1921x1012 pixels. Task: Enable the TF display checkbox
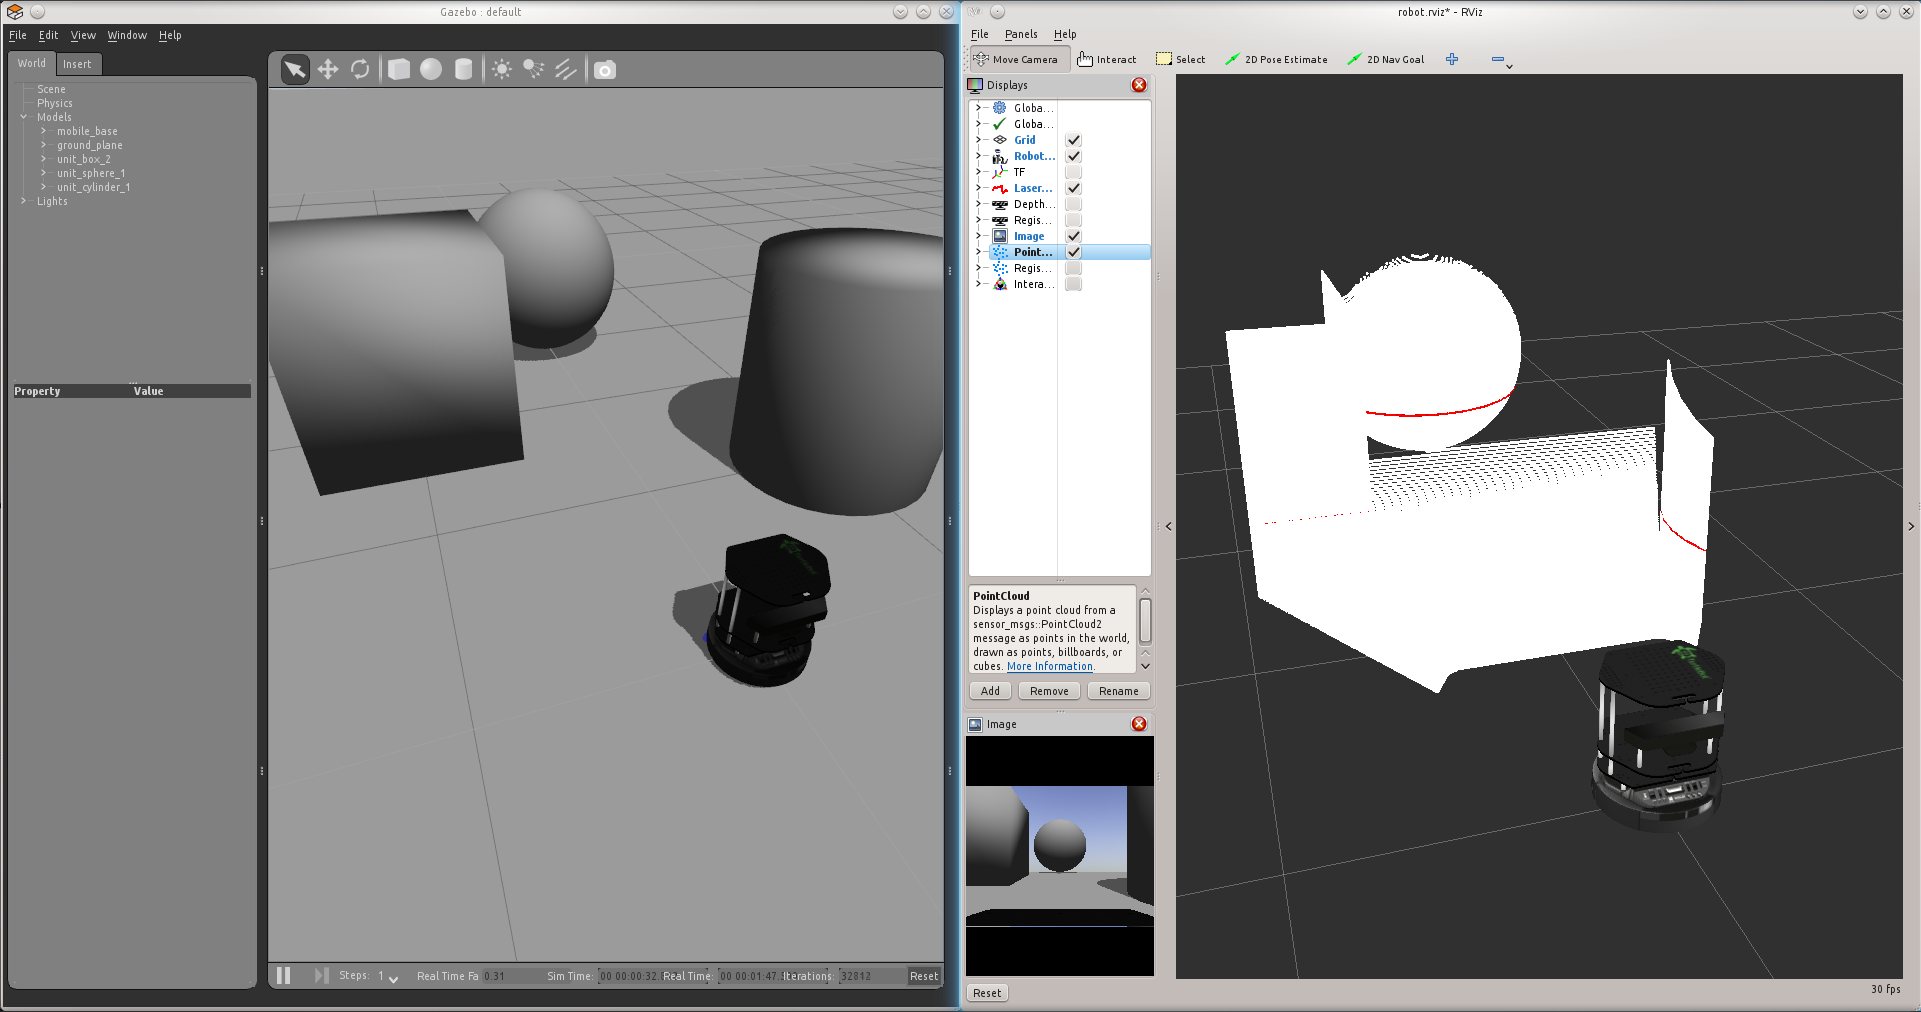[1073, 172]
